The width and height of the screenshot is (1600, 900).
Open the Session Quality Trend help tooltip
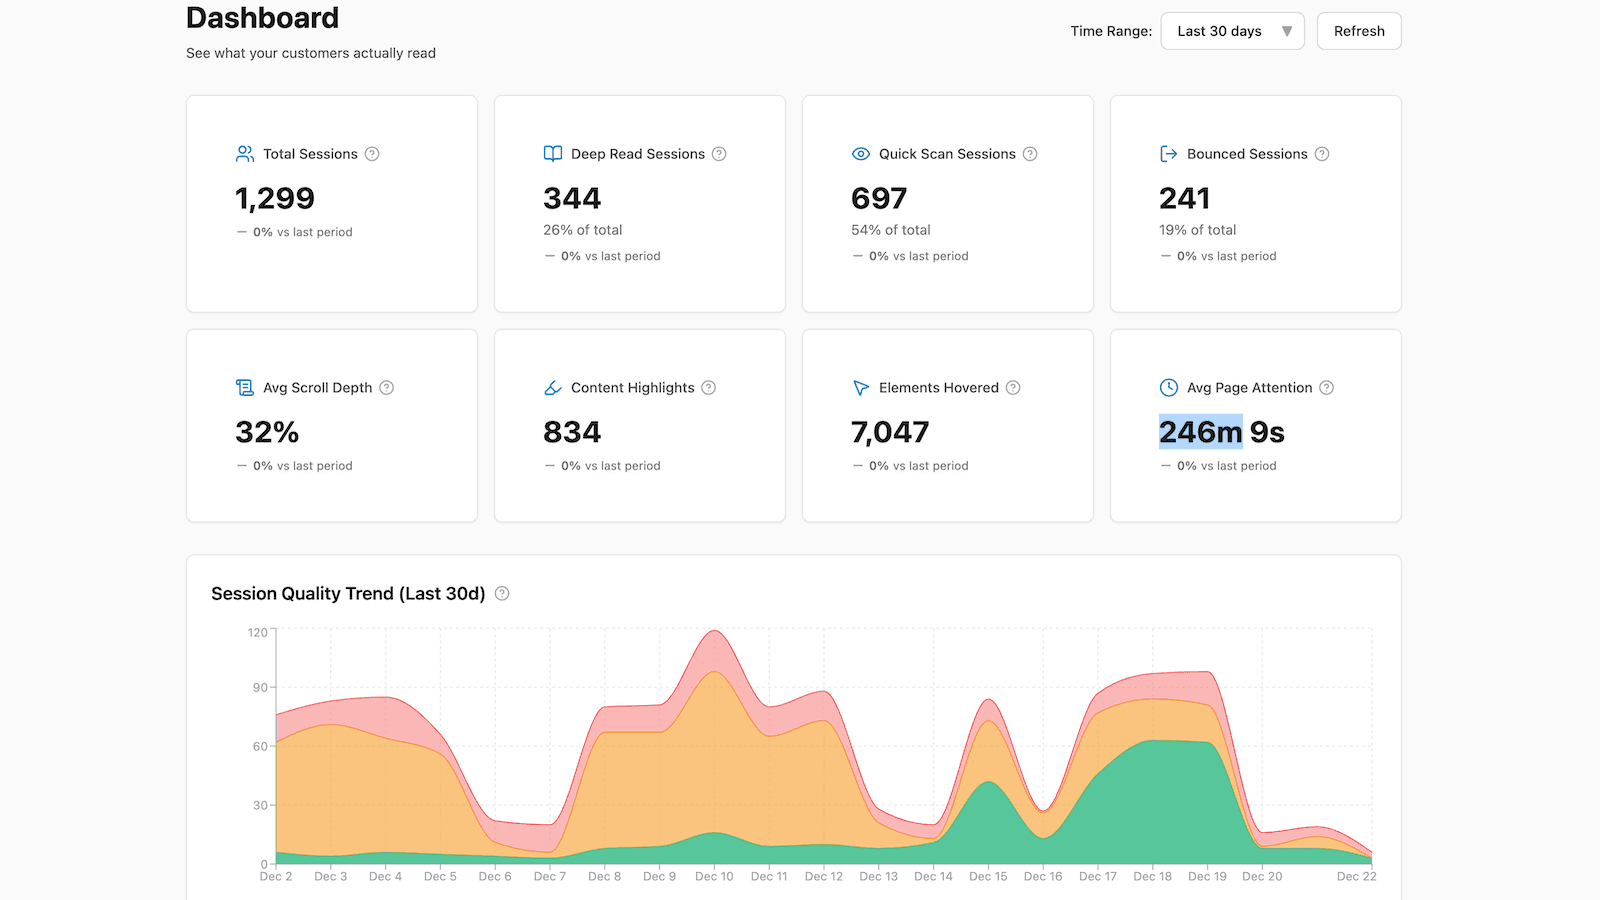pyautogui.click(x=502, y=593)
